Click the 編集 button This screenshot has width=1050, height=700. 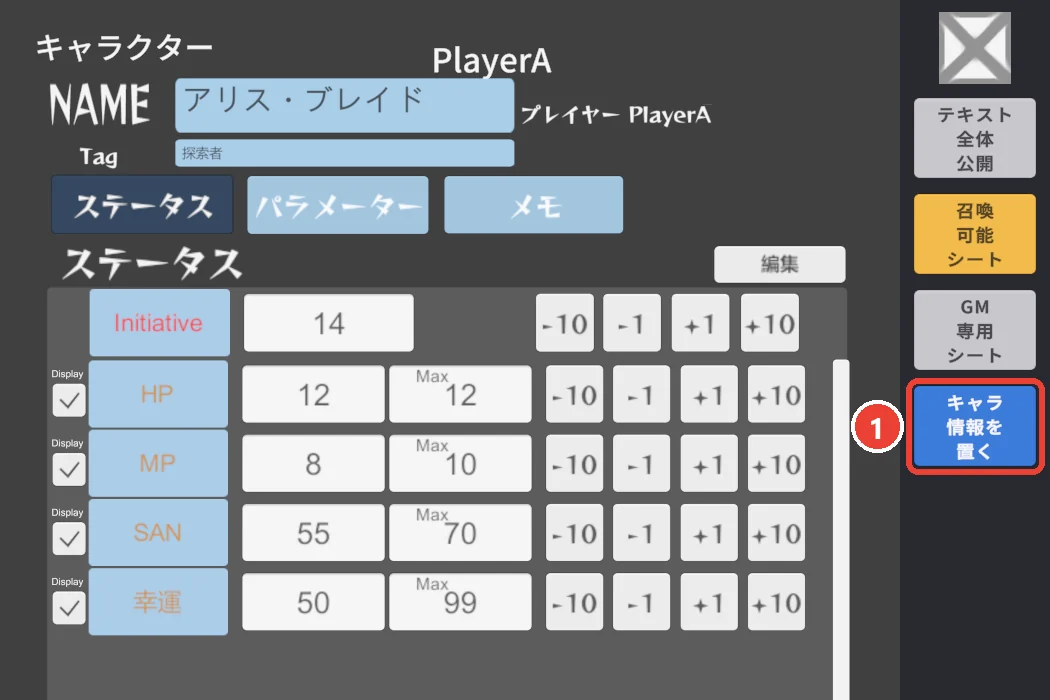coord(779,264)
